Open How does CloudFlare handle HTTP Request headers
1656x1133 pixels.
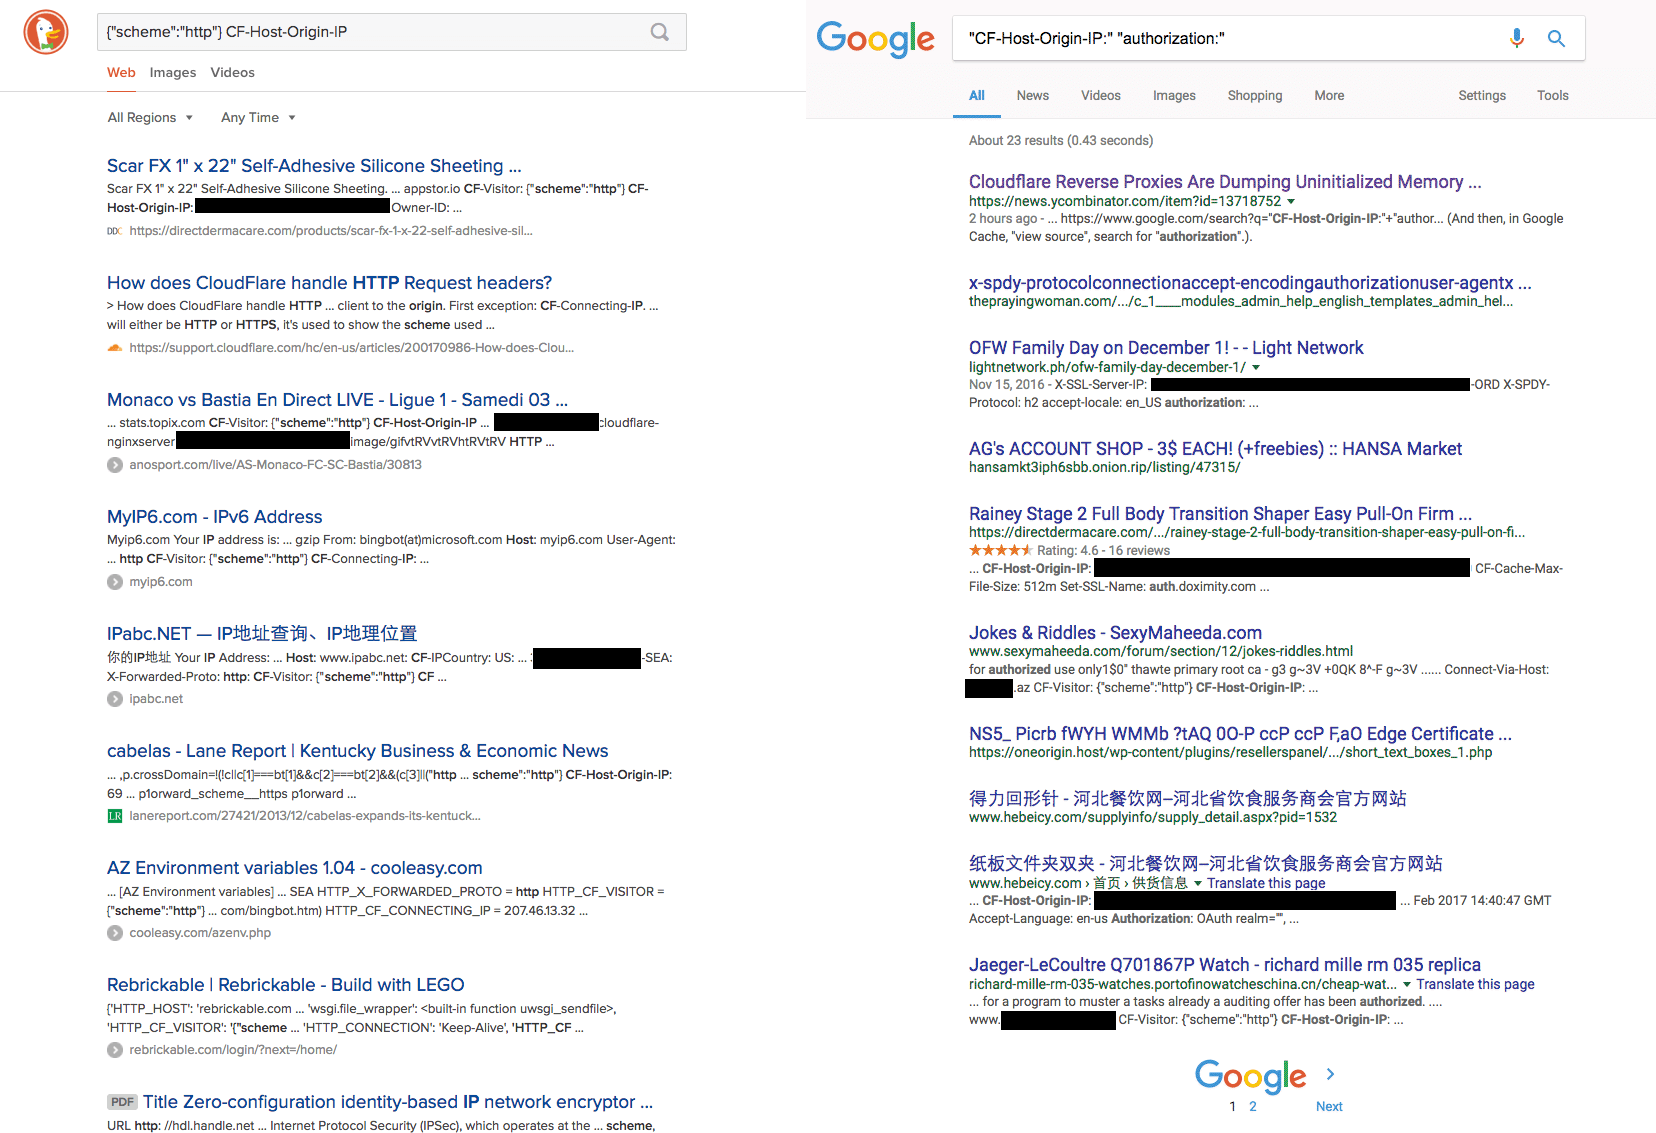[x=329, y=283]
